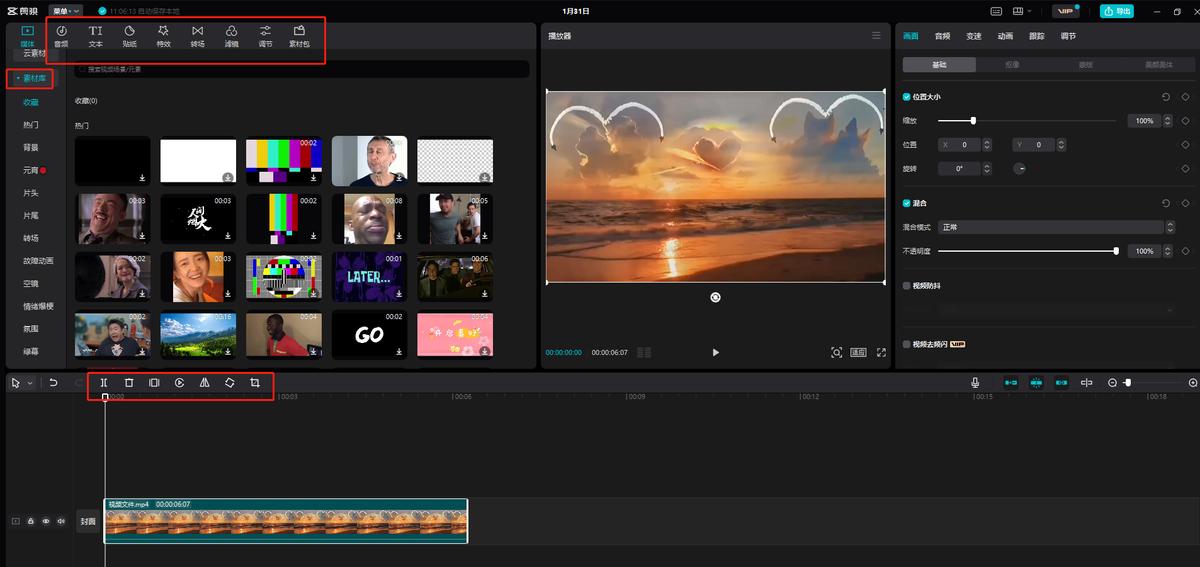This screenshot has width=1200, height=567.
Task: Play the video in preview player
Action: pos(715,352)
